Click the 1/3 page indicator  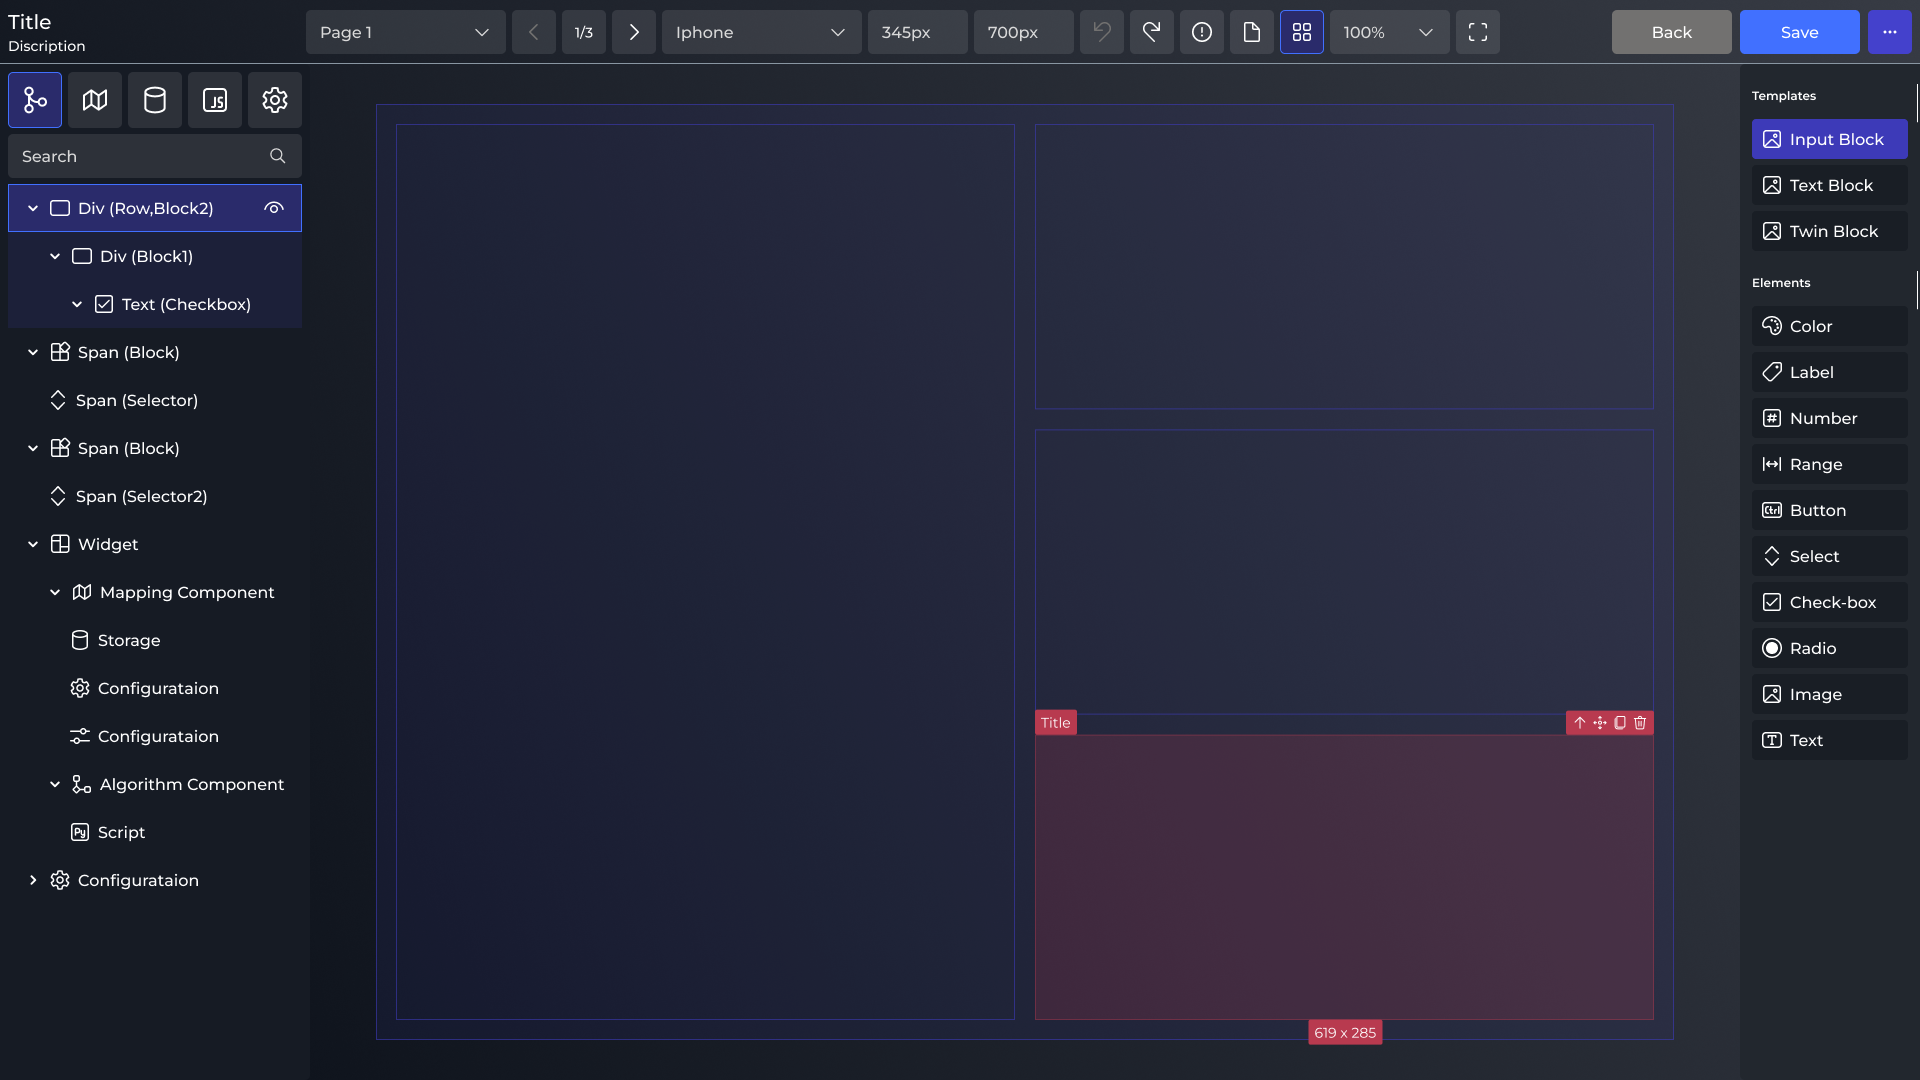[584, 32]
